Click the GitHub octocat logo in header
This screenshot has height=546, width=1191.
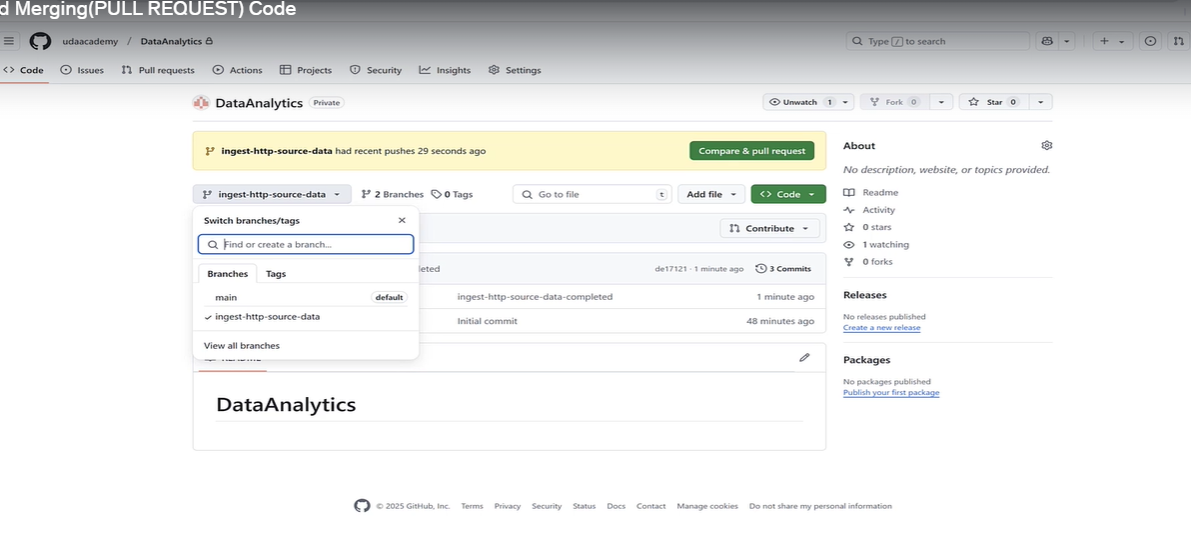point(40,41)
